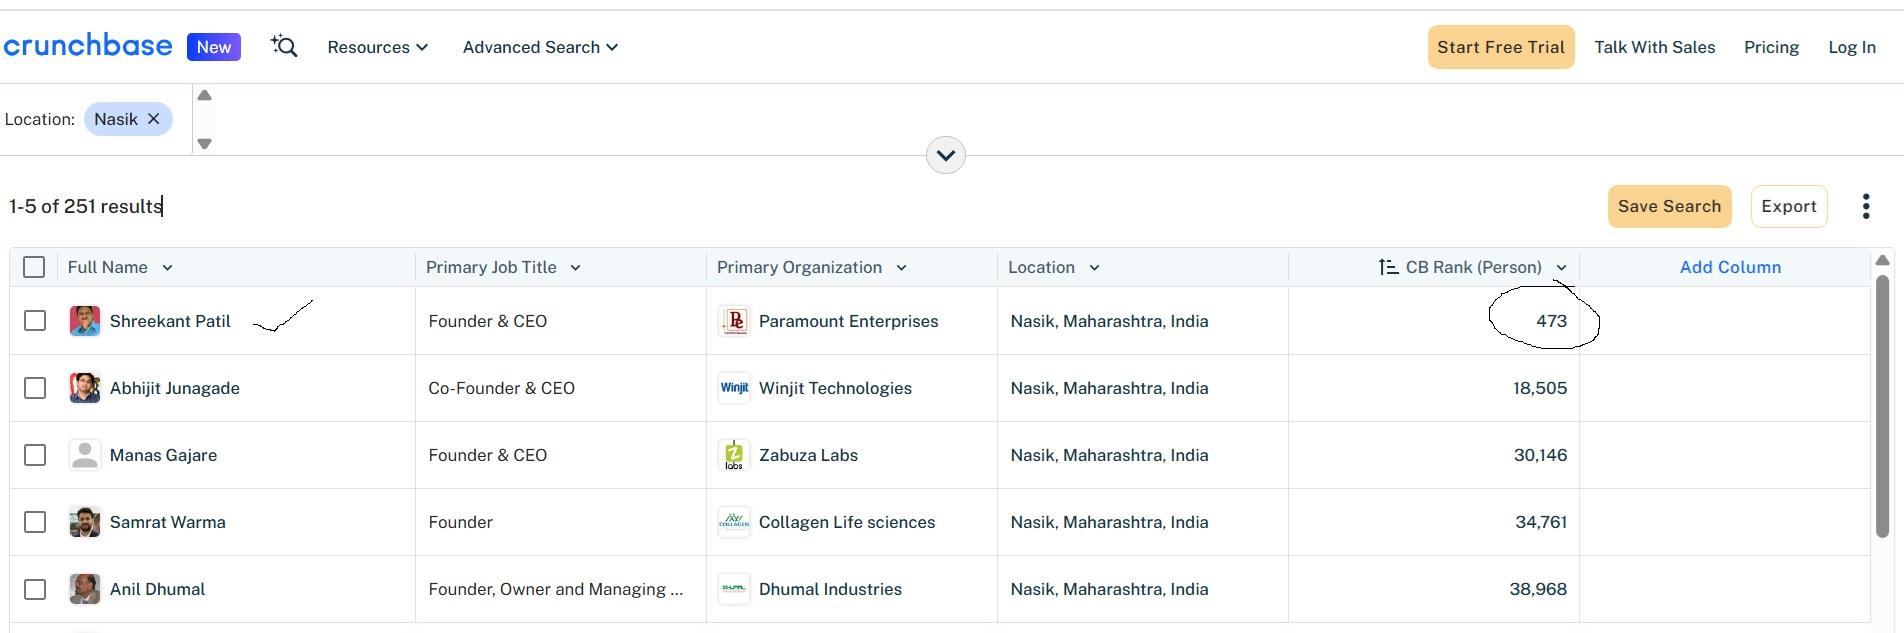Open the Paramount Enterprises organization link

pos(849,321)
